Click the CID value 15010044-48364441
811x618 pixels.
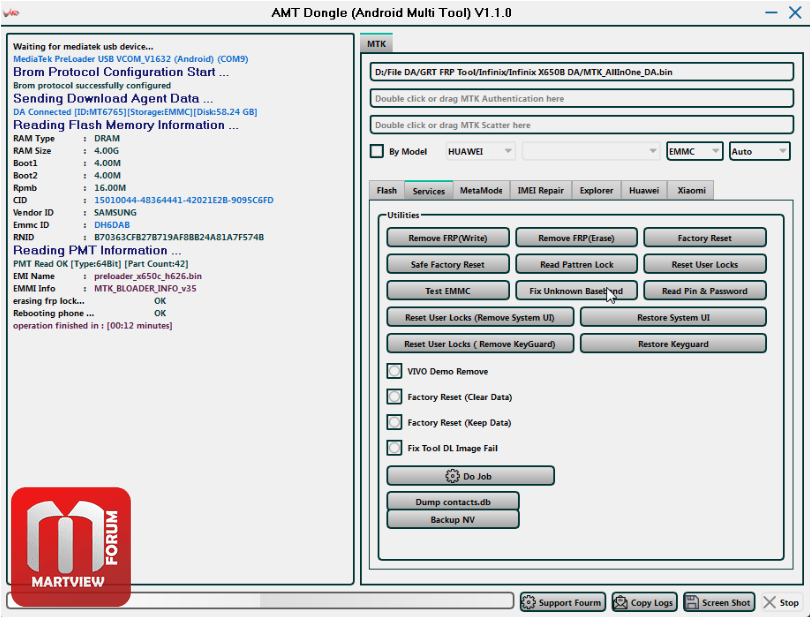(x=184, y=200)
